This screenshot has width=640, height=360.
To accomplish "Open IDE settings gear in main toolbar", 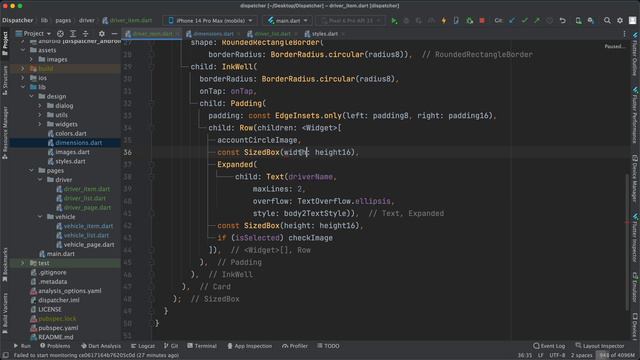I will tap(620, 20).
